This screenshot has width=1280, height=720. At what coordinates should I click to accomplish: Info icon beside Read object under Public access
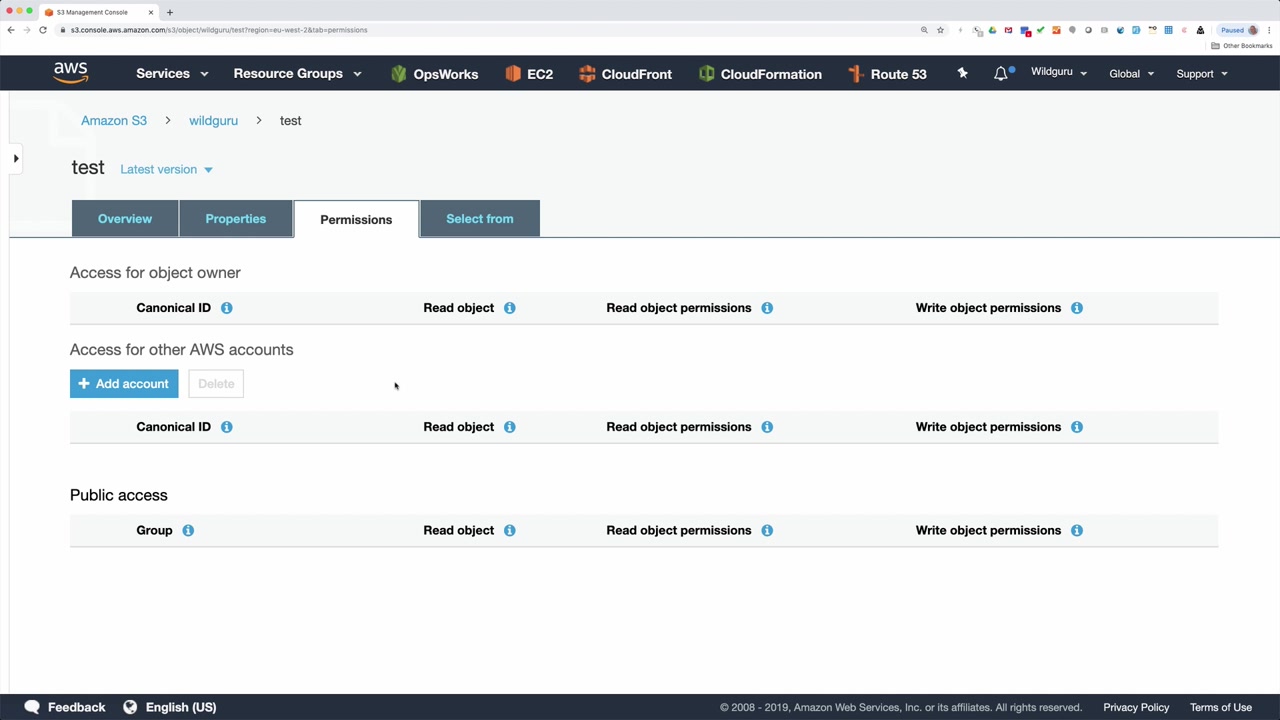(x=510, y=530)
